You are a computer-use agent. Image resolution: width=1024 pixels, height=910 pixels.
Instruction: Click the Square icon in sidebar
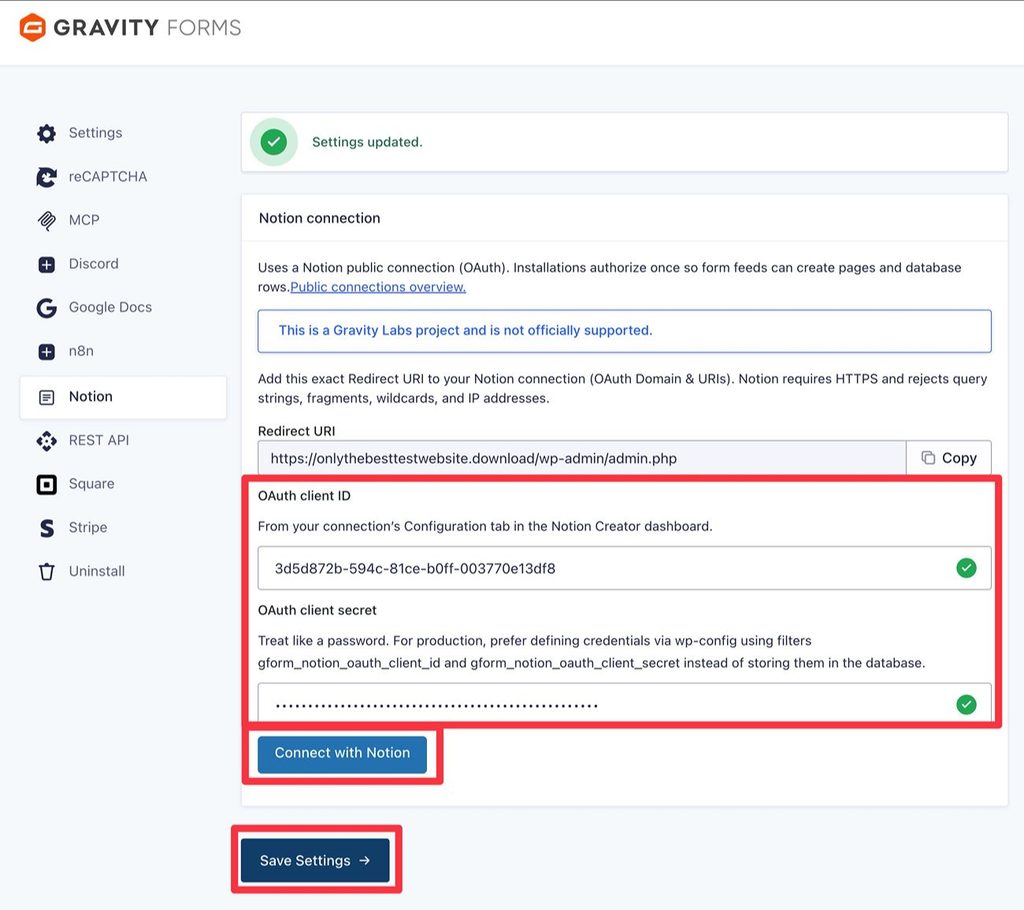coord(46,485)
